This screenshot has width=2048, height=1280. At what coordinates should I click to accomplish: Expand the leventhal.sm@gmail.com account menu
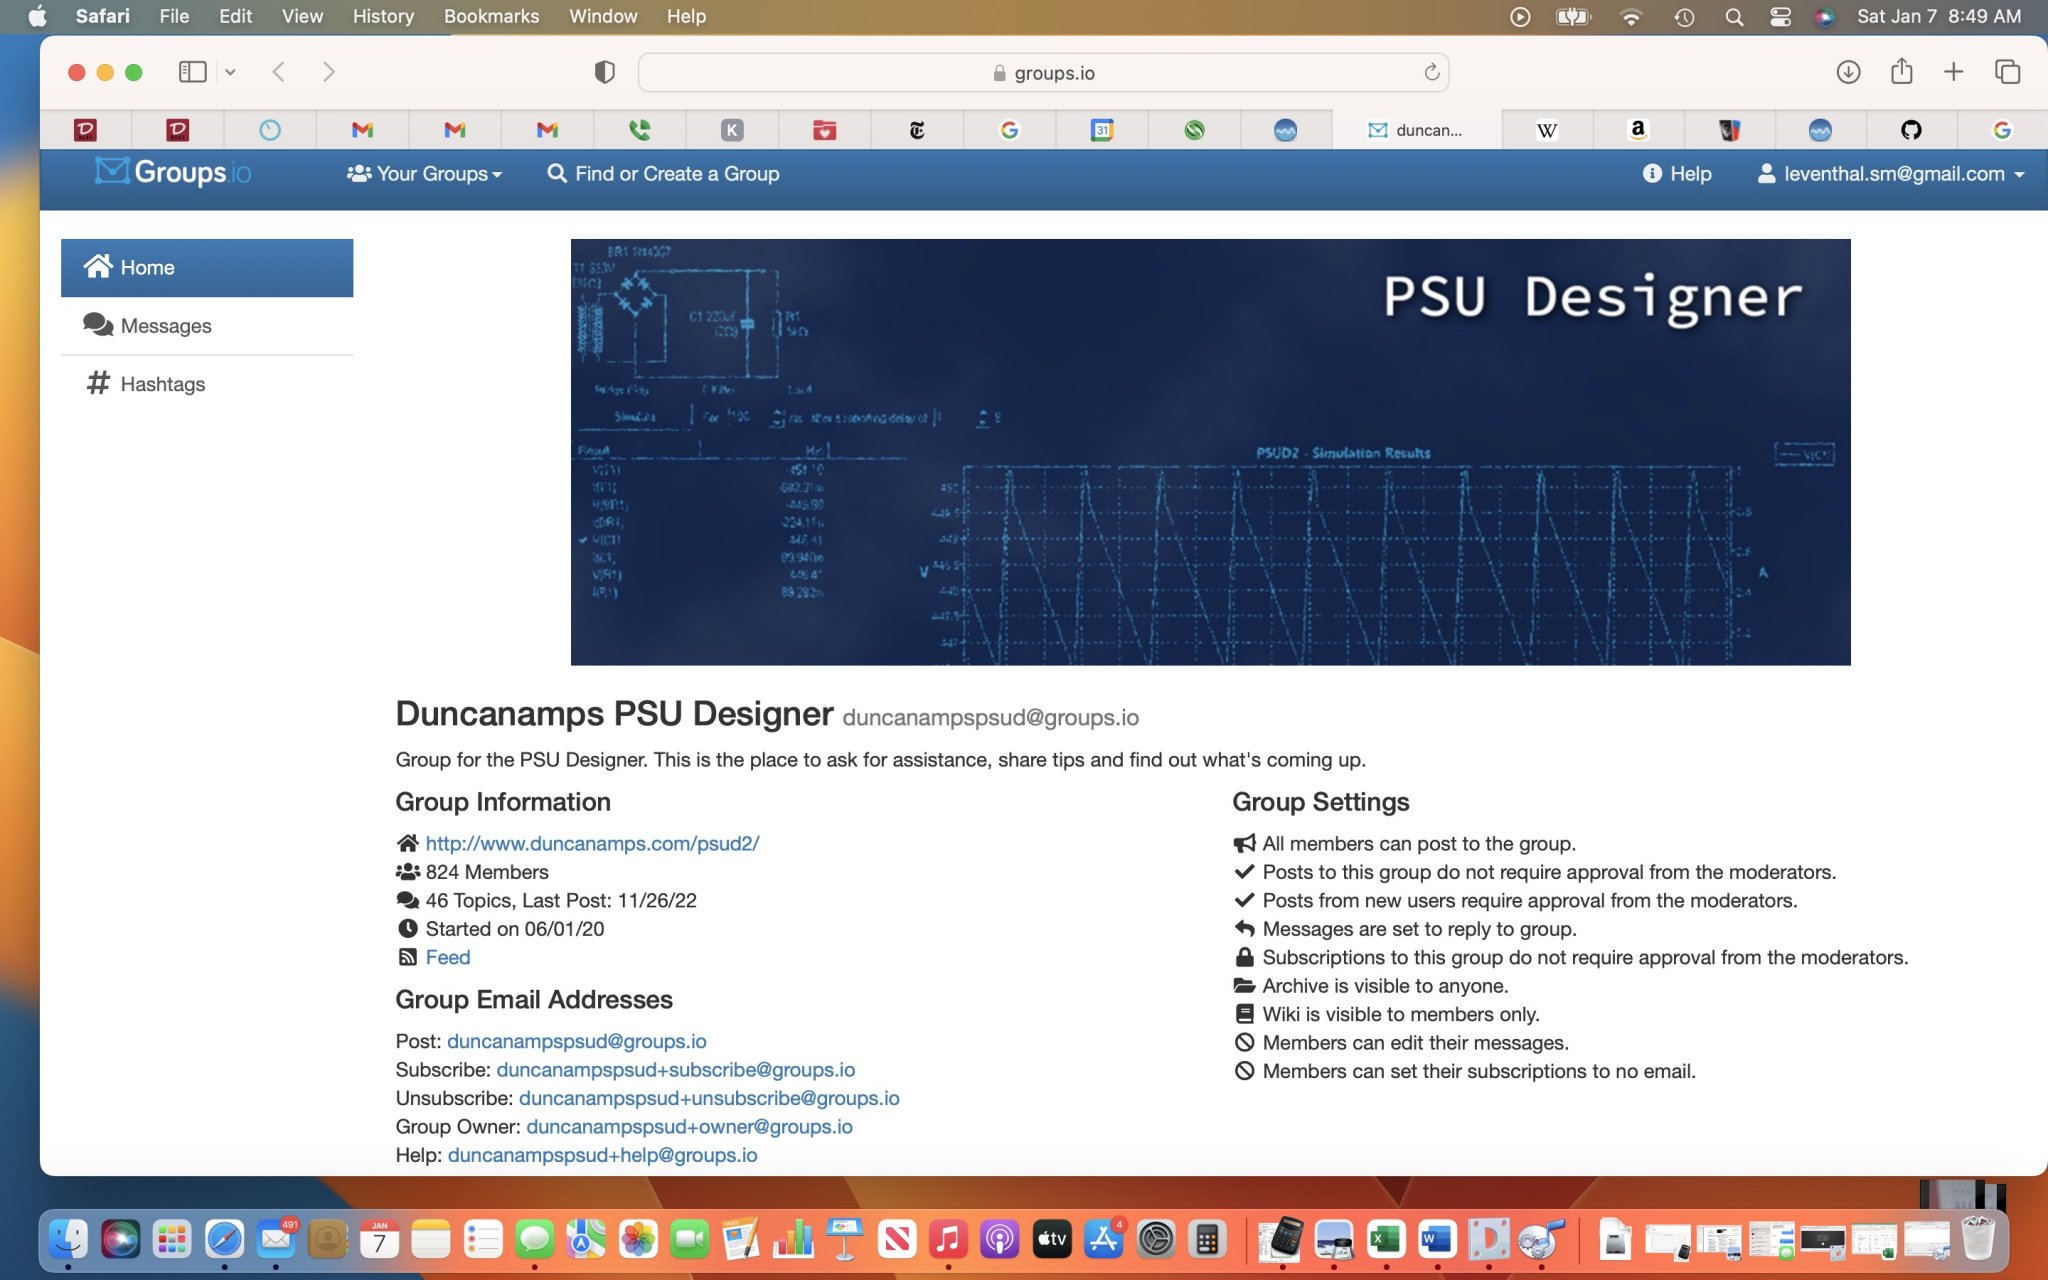(x=1891, y=174)
